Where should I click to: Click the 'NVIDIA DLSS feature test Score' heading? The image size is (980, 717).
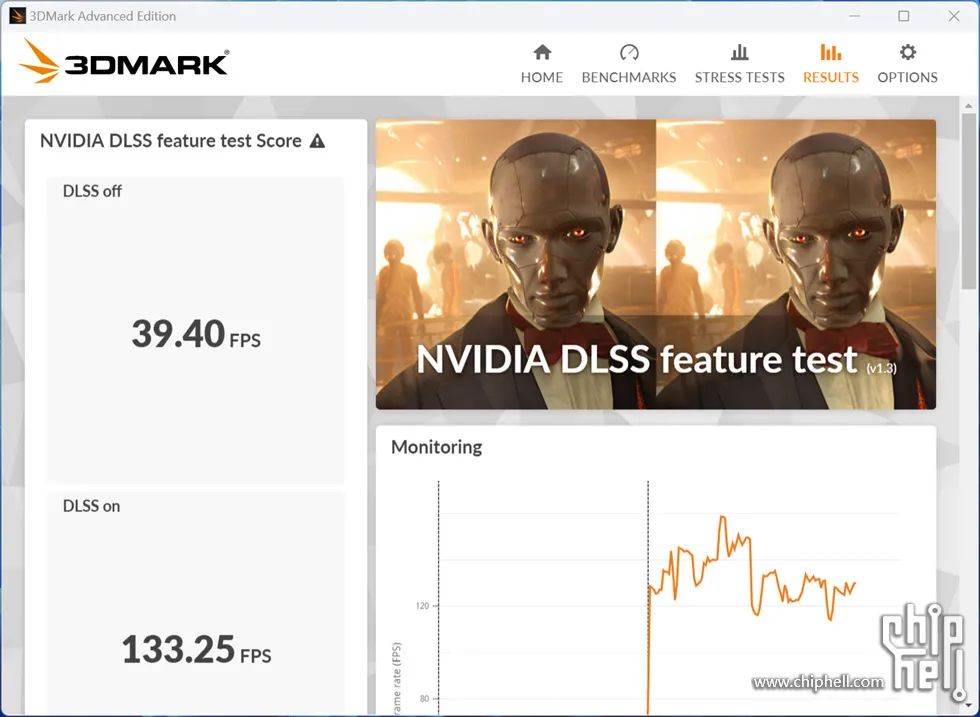coord(171,141)
